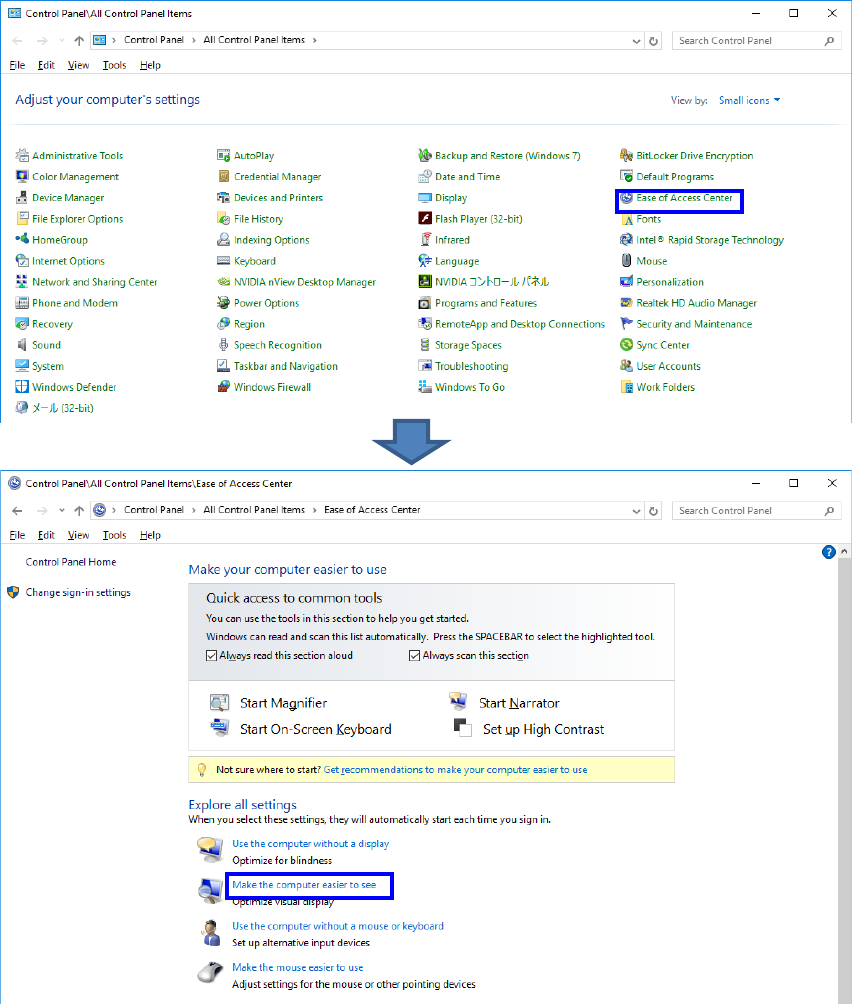Open Make the mouse easier to use
This screenshot has width=852, height=1004.
(x=298, y=967)
